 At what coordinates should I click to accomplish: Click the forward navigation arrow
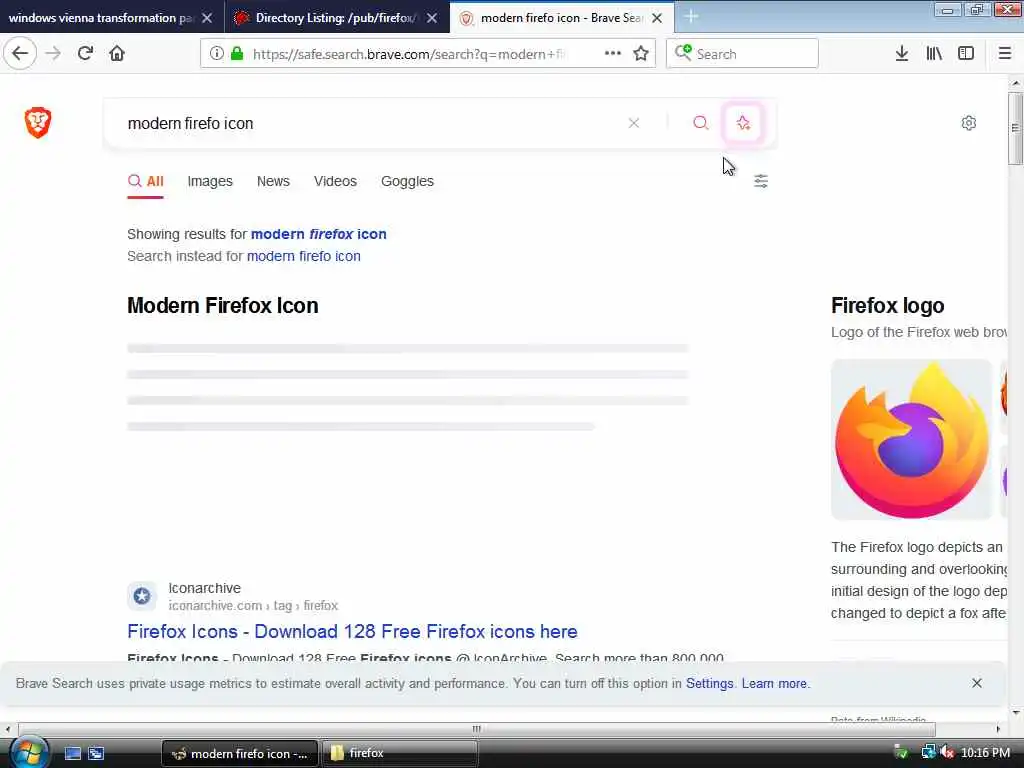coord(53,54)
